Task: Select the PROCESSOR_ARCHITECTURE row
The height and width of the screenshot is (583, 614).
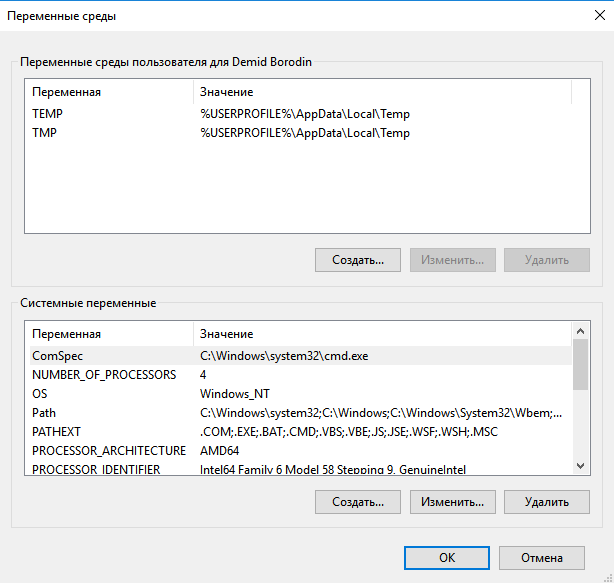Action: coord(108,450)
